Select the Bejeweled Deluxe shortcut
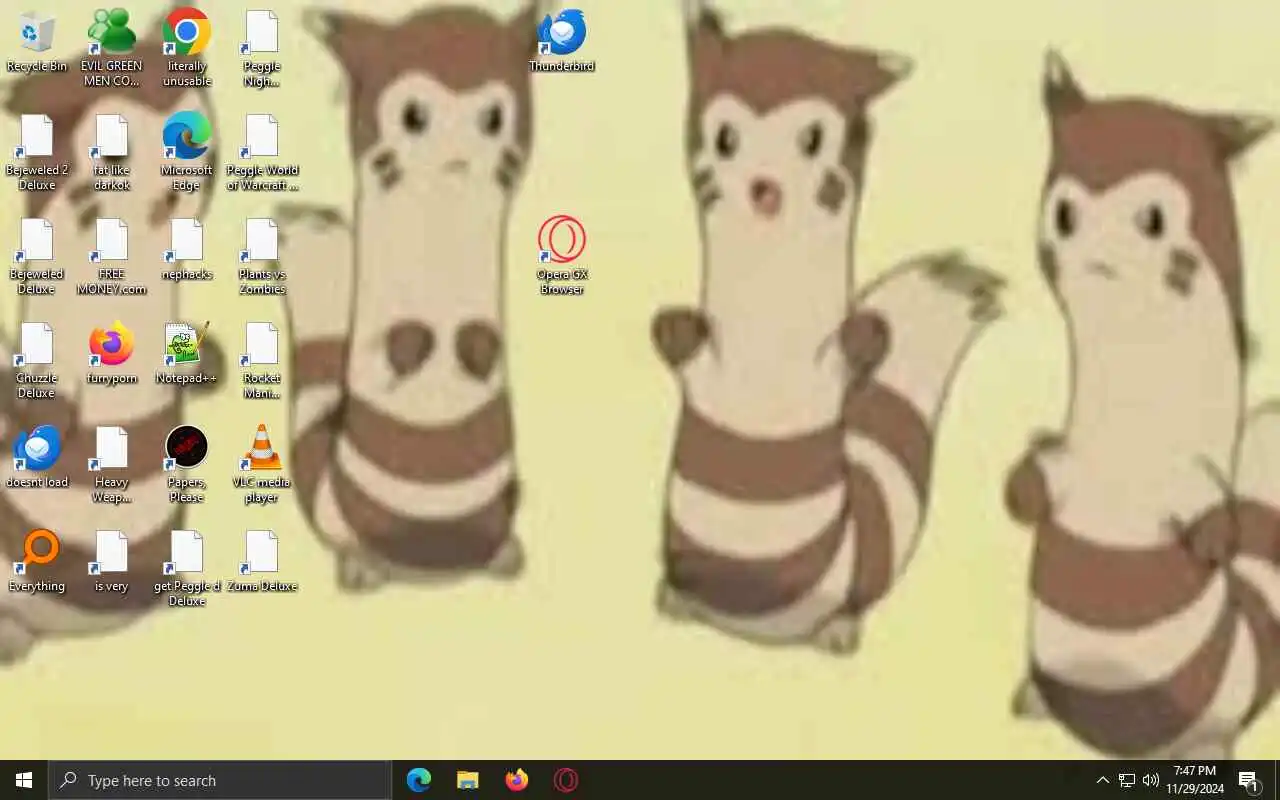1280x800 pixels. pyautogui.click(x=37, y=256)
